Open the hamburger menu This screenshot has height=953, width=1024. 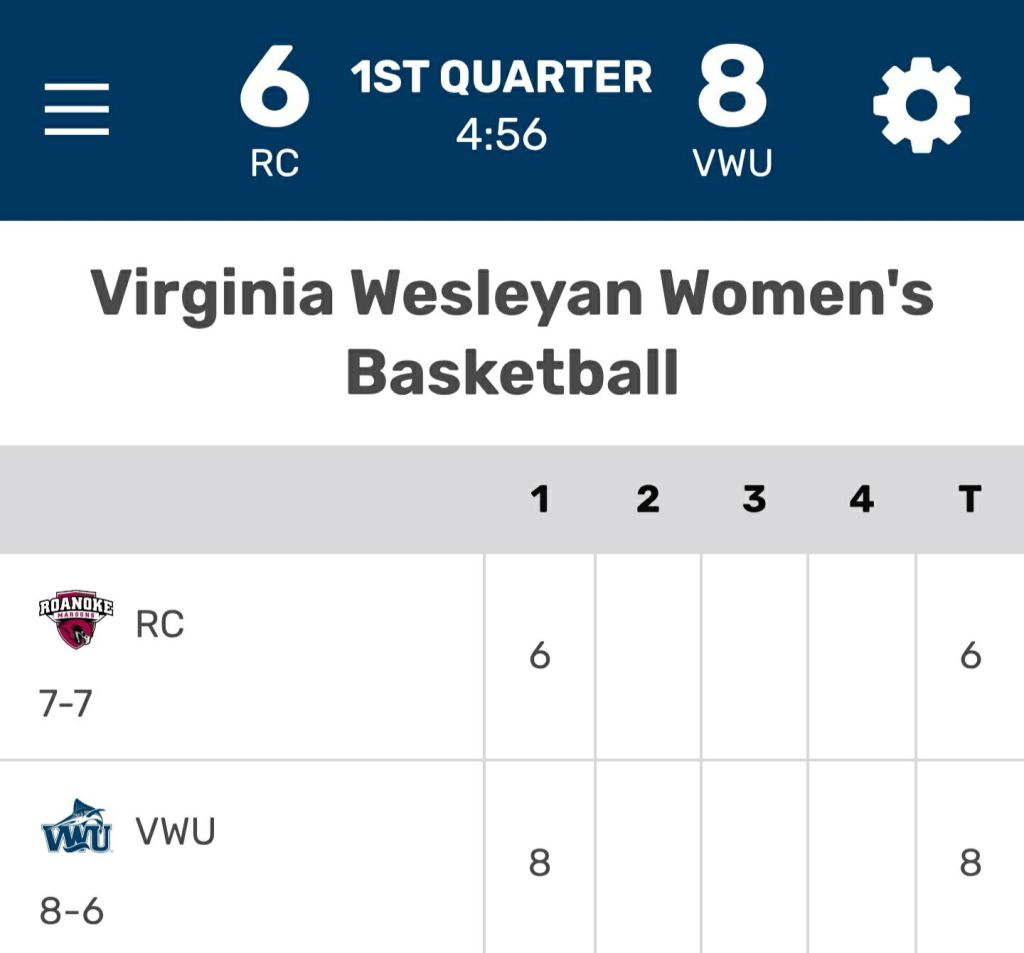(77, 109)
